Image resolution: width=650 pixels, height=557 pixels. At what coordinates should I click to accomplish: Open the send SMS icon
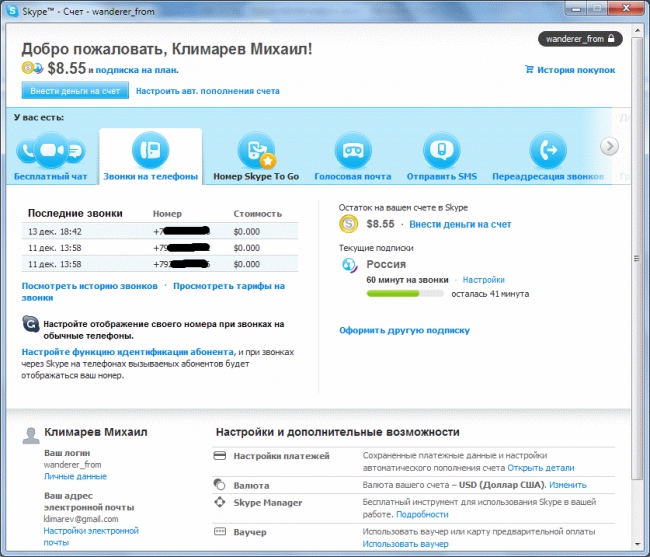tap(441, 150)
